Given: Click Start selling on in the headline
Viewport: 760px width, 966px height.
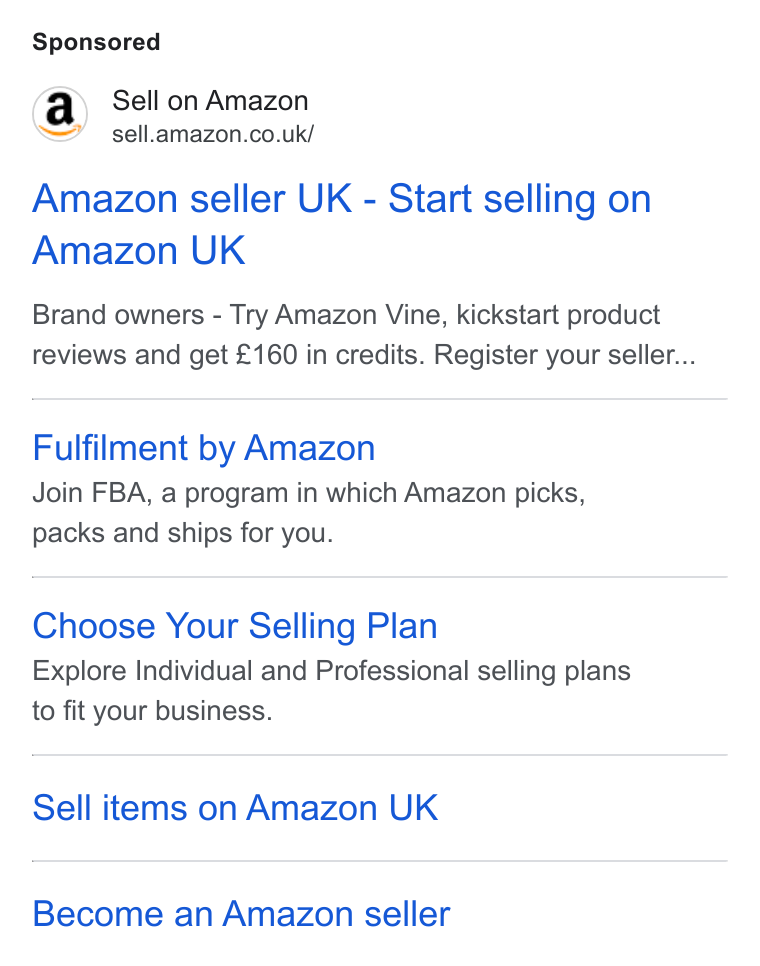Looking at the screenshot, I should click(x=519, y=199).
